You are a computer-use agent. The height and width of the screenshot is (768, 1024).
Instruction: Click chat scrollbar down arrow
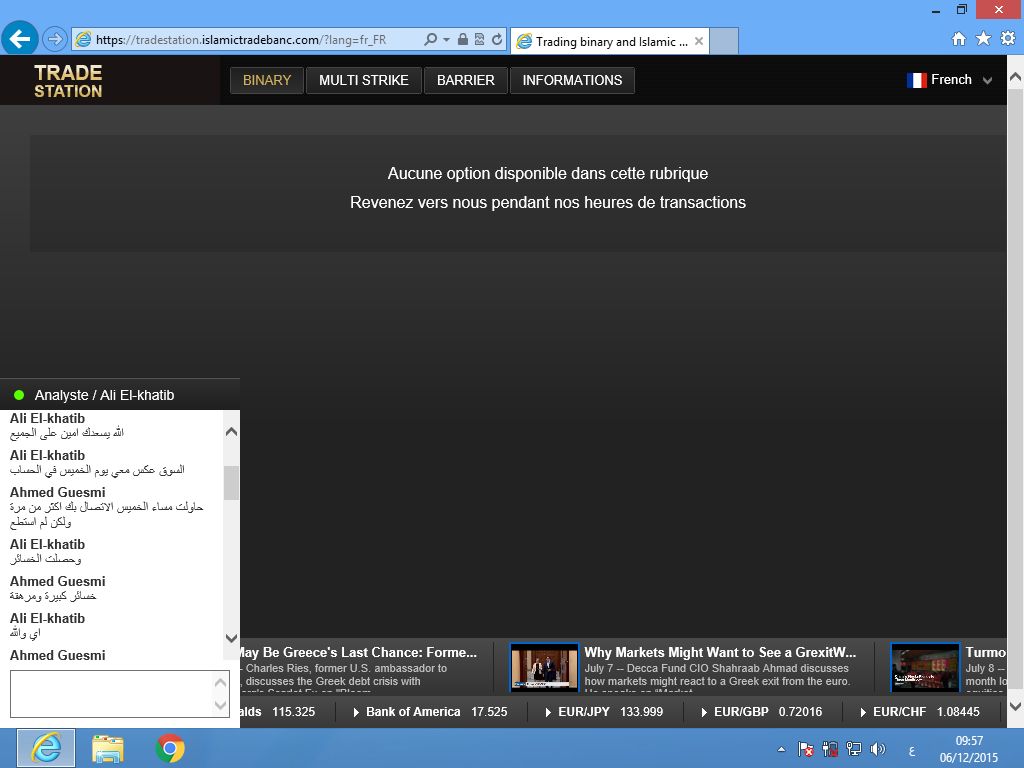[x=231, y=638]
